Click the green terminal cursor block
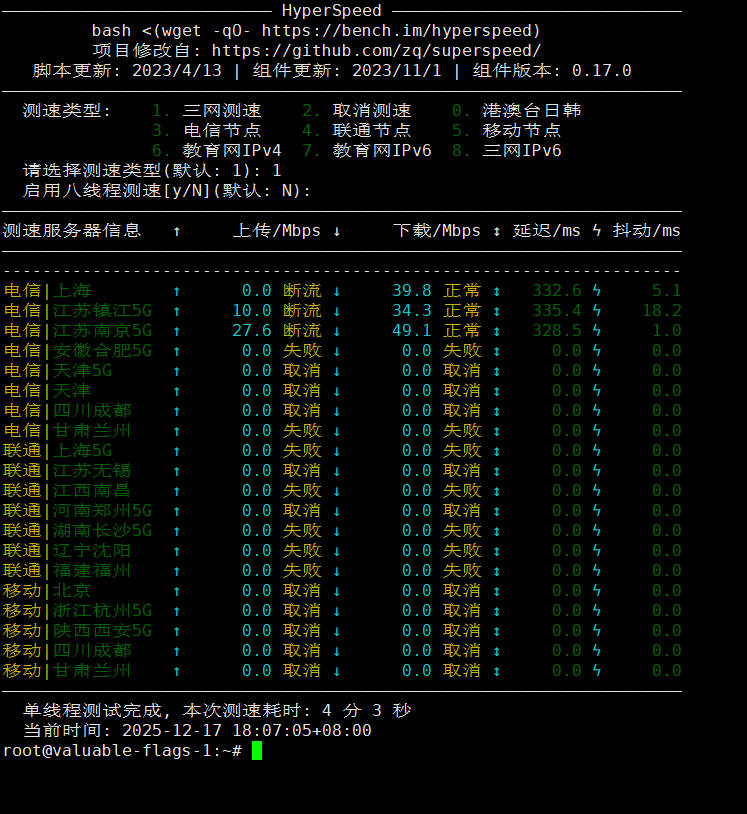The image size is (747, 814). click(x=257, y=751)
